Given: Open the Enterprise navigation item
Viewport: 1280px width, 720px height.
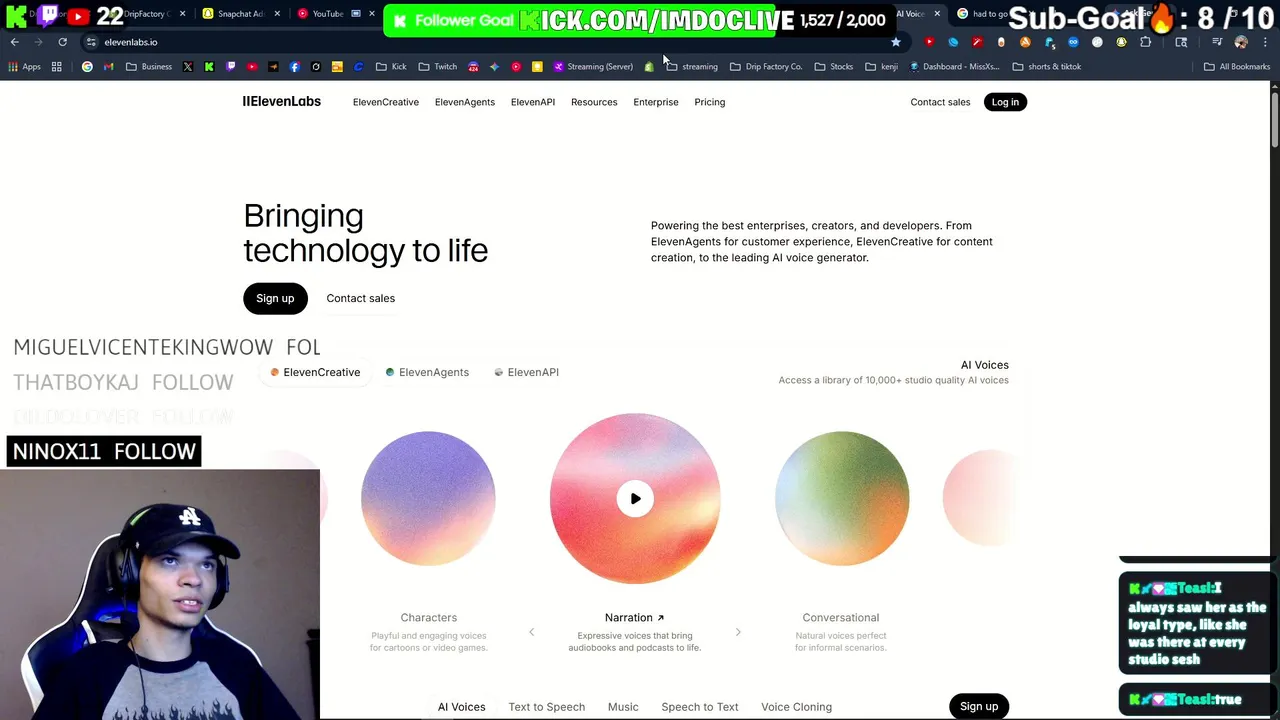Looking at the screenshot, I should pyautogui.click(x=655, y=102).
